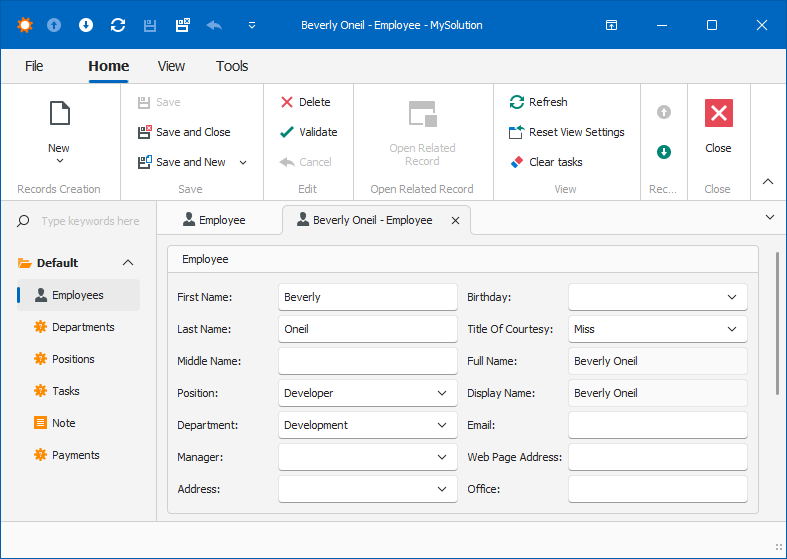Click the ribbon display options icon in title bar
This screenshot has width=787, height=559.
[x=611, y=25]
